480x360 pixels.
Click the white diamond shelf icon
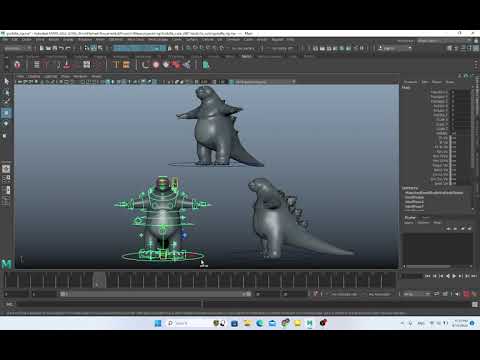click(166, 65)
